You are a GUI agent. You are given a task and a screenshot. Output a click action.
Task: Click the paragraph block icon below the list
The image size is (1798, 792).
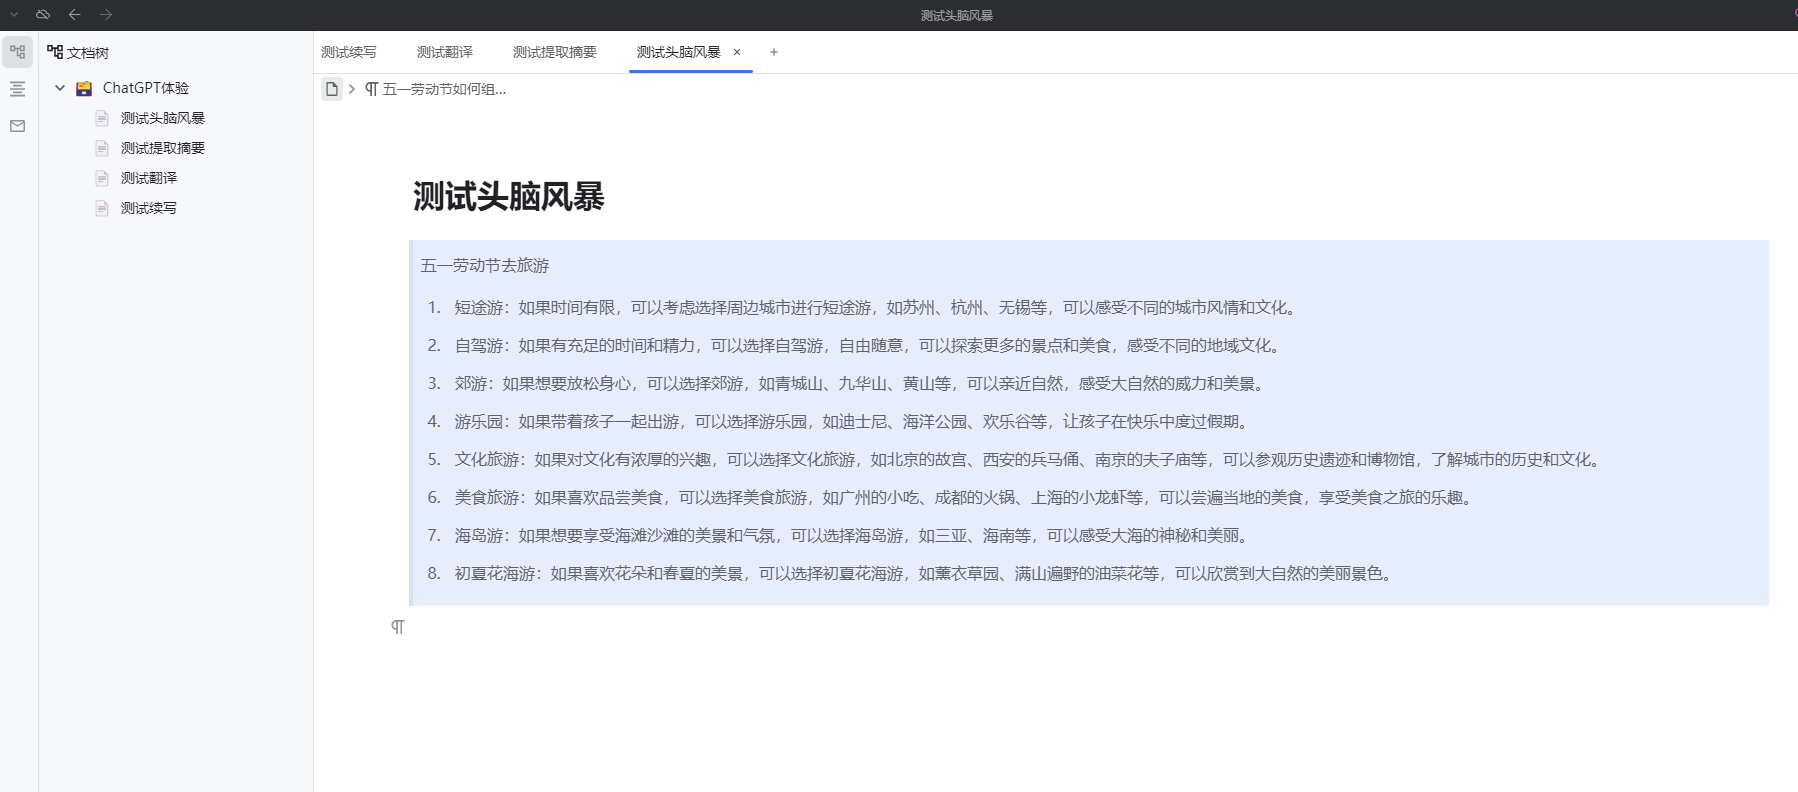398,627
